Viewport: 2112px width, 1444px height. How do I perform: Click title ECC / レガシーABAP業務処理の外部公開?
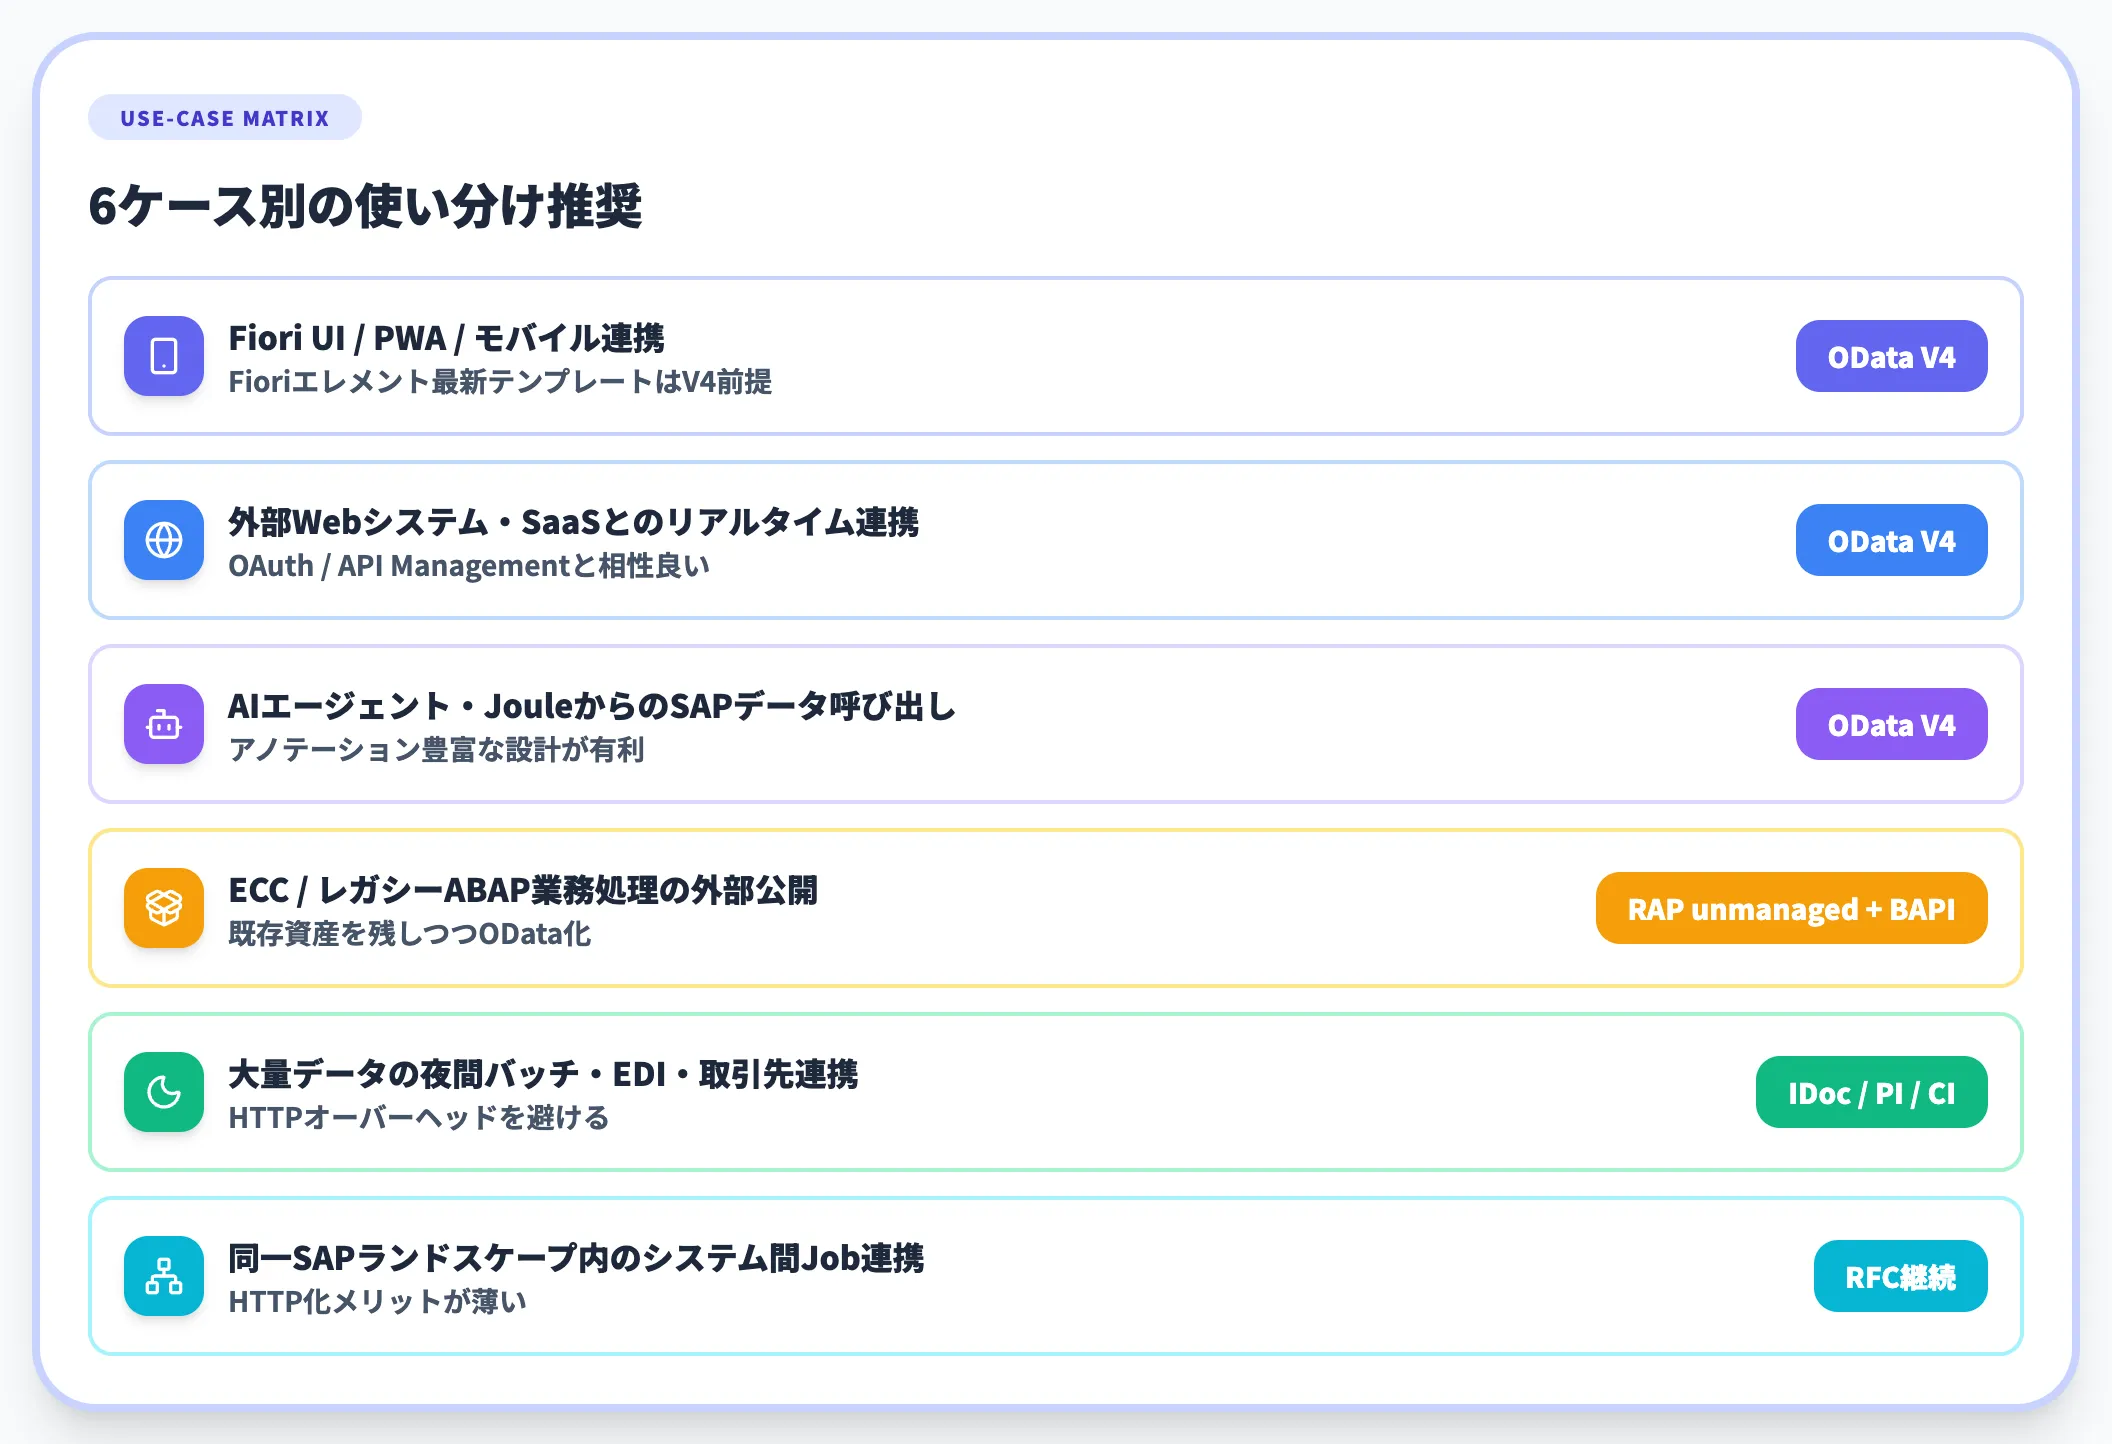pos(523,890)
